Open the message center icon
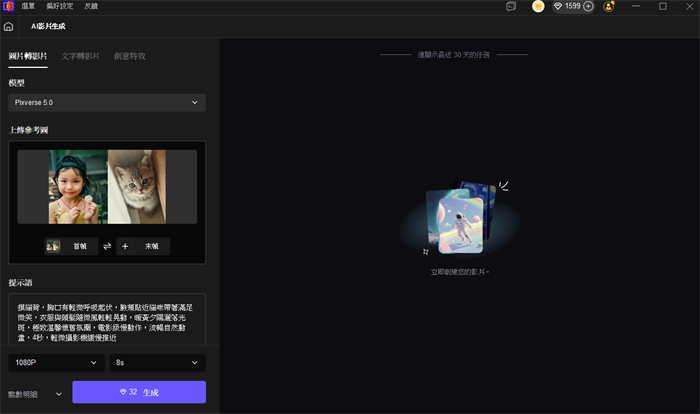This screenshot has width=700, height=414. click(x=511, y=6)
